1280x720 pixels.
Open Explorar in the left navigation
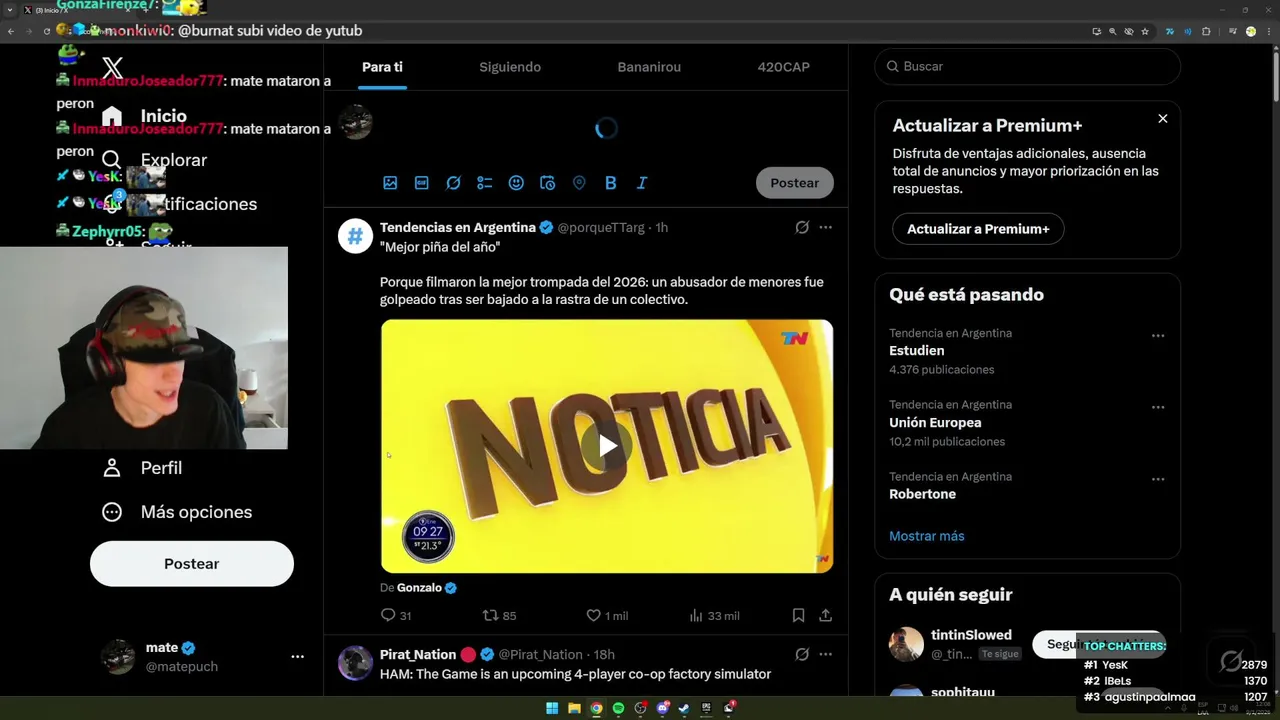154,160
